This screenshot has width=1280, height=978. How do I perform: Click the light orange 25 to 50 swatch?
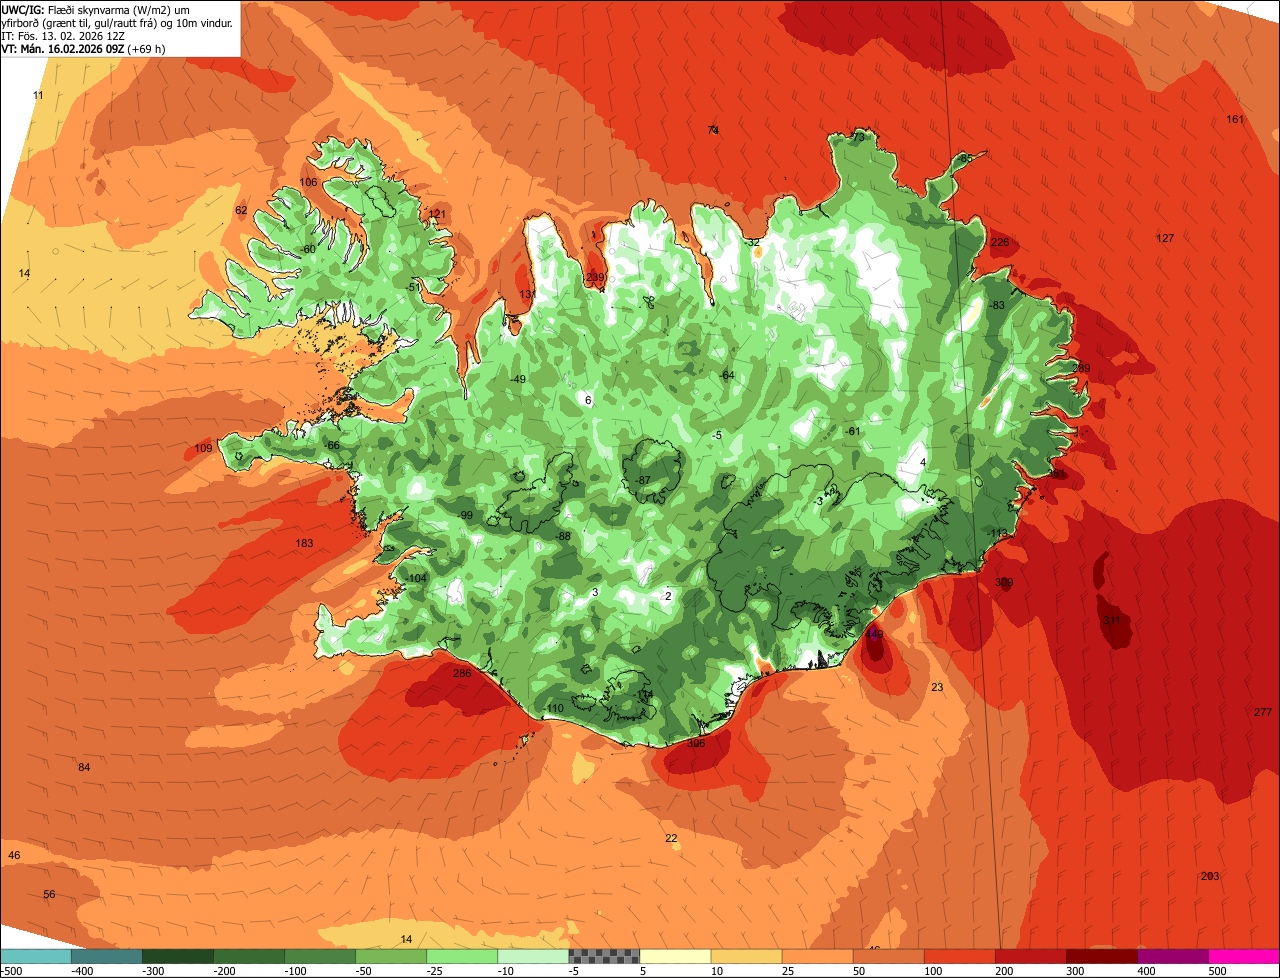click(x=817, y=956)
